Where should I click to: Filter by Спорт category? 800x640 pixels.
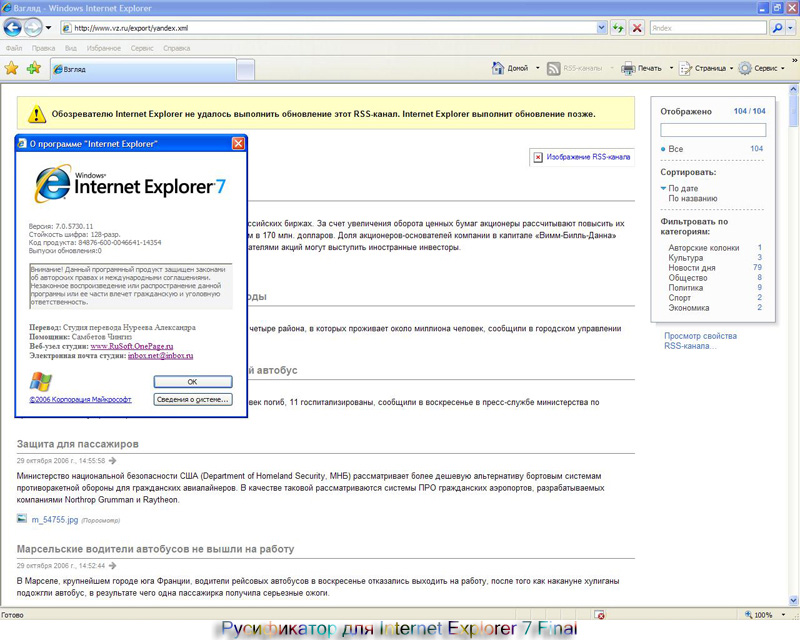680,298
